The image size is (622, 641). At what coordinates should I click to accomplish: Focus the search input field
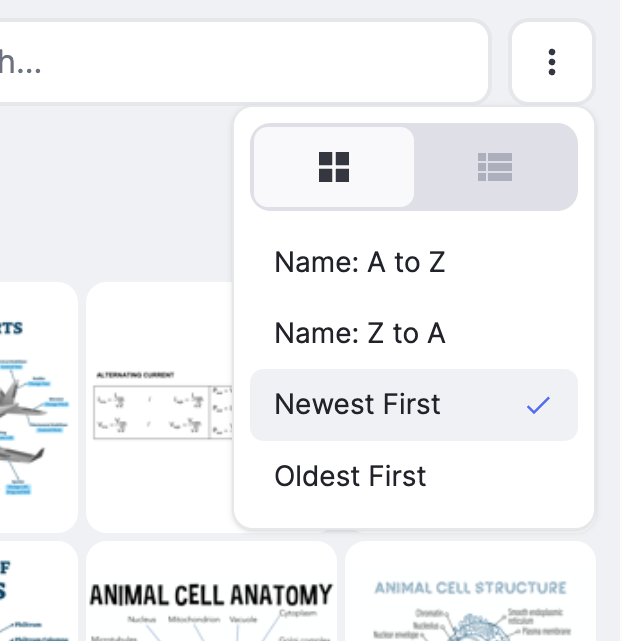click(x=240, y=62)
